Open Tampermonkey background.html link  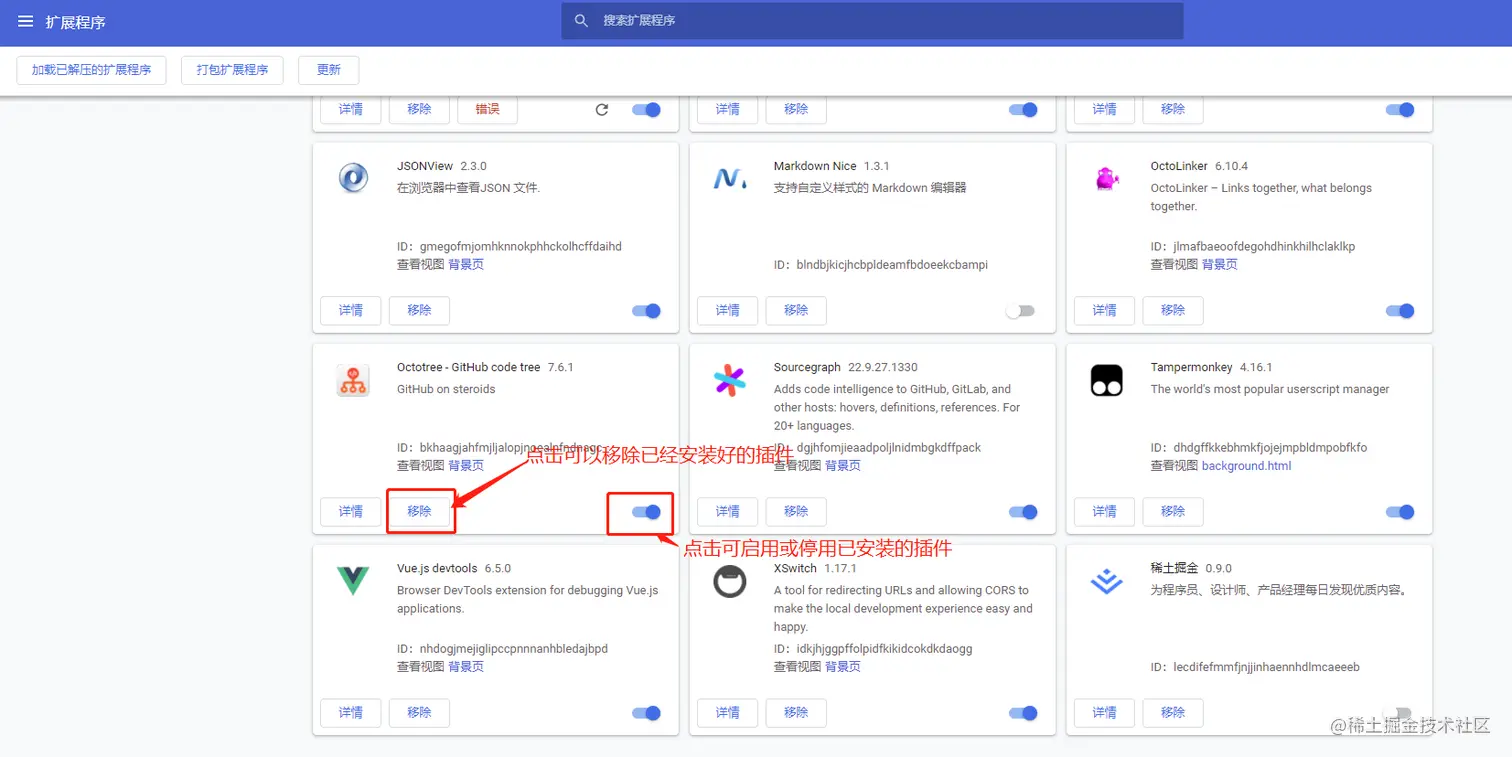1247,466
